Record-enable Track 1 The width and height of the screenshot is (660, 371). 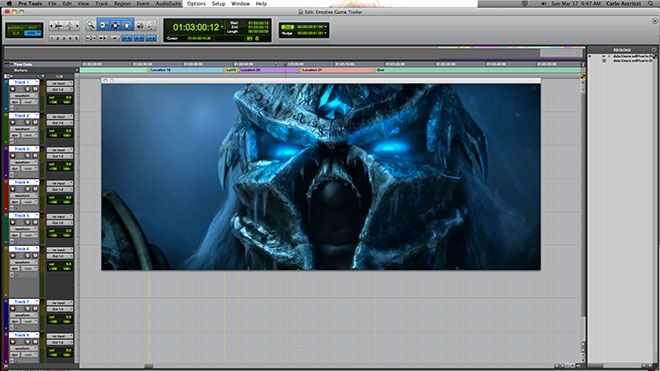click(13, 89)
